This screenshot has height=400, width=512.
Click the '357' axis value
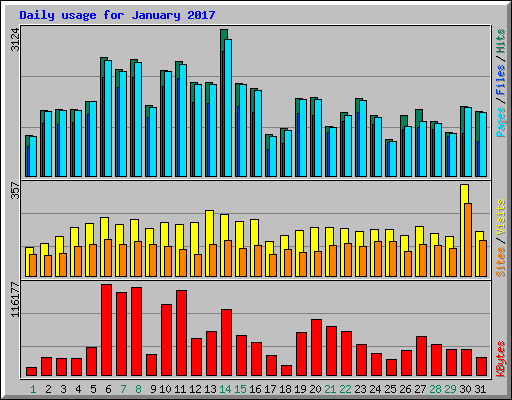click(15, 190)
